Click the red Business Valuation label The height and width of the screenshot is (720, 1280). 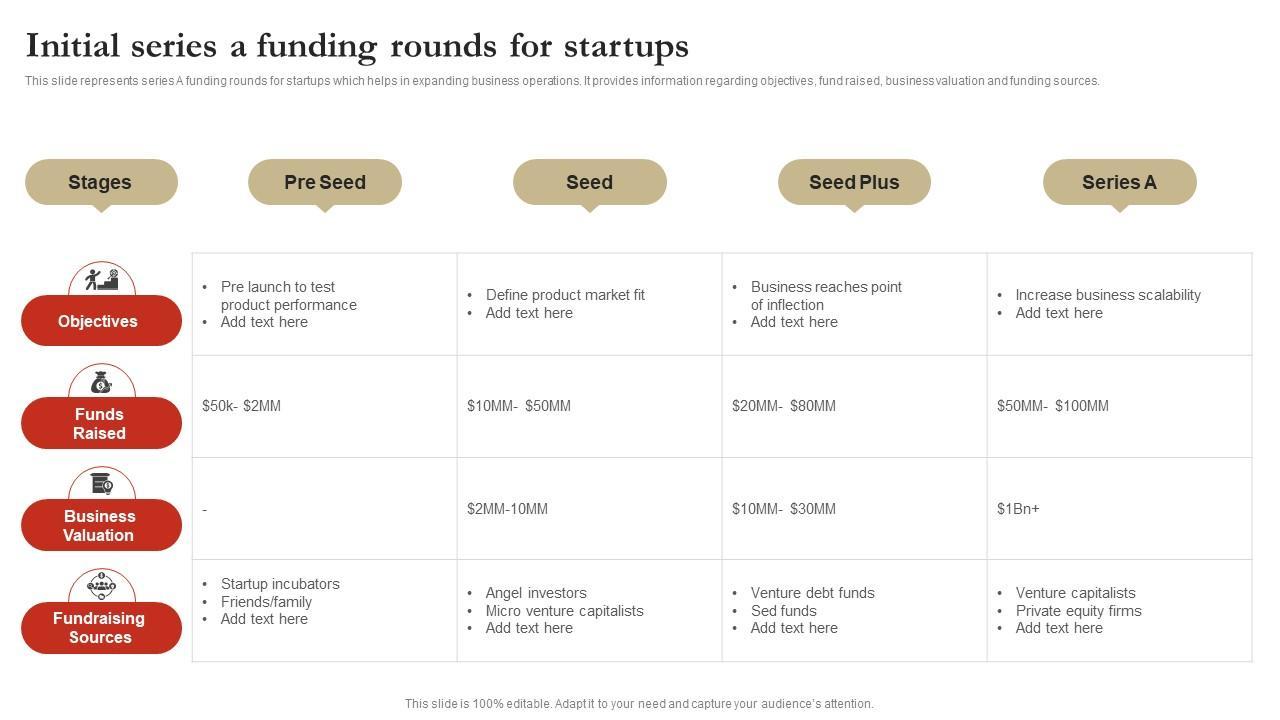[101, 526]
